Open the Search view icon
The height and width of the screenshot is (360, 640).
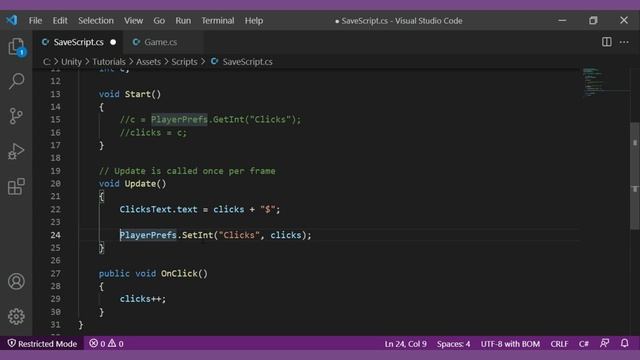[x=16, y=81]
